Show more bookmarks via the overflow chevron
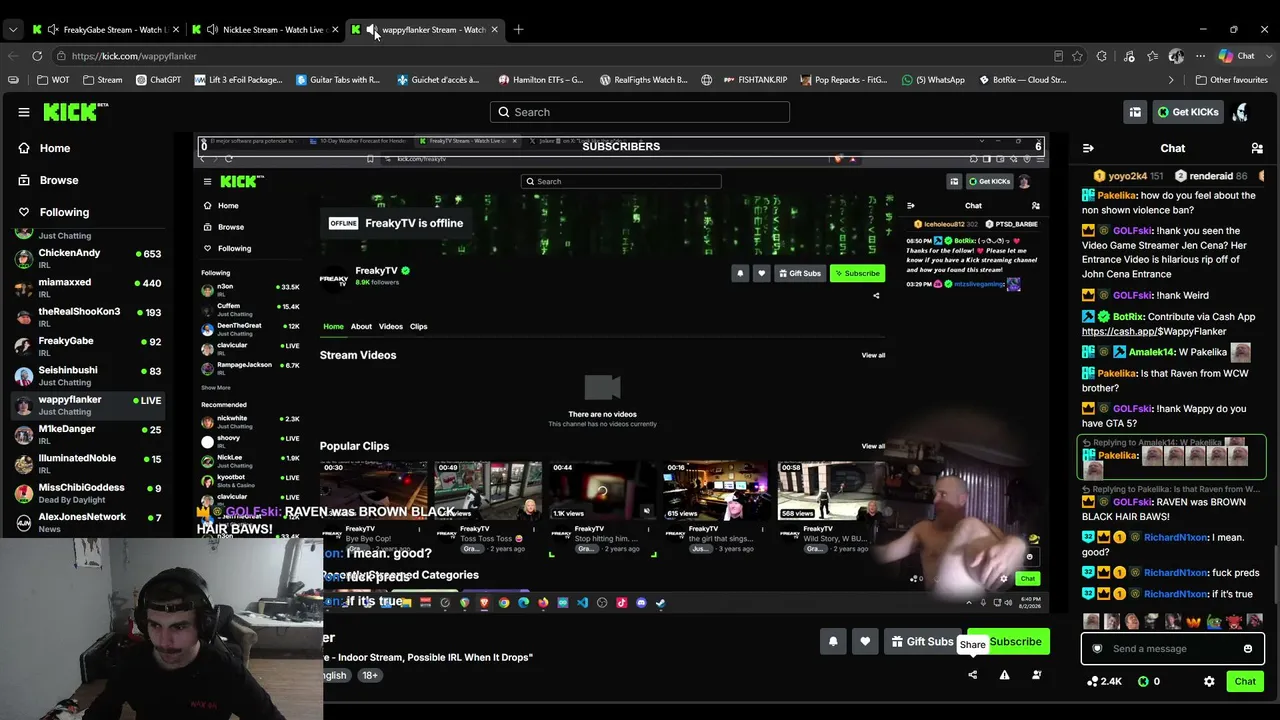The width and height of the screenshot is (1280, 720). click(x=1171, y=80)
